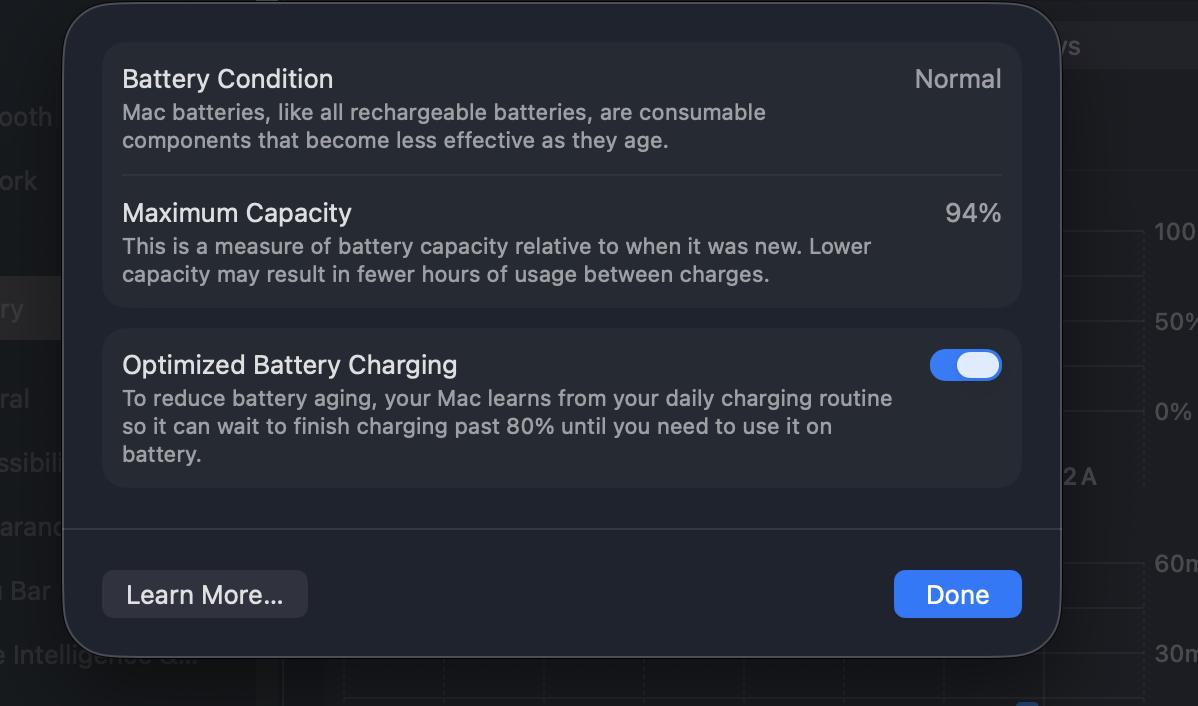Open General in the dimmed sidebar

pyautogui.click(x=18, y=399)
